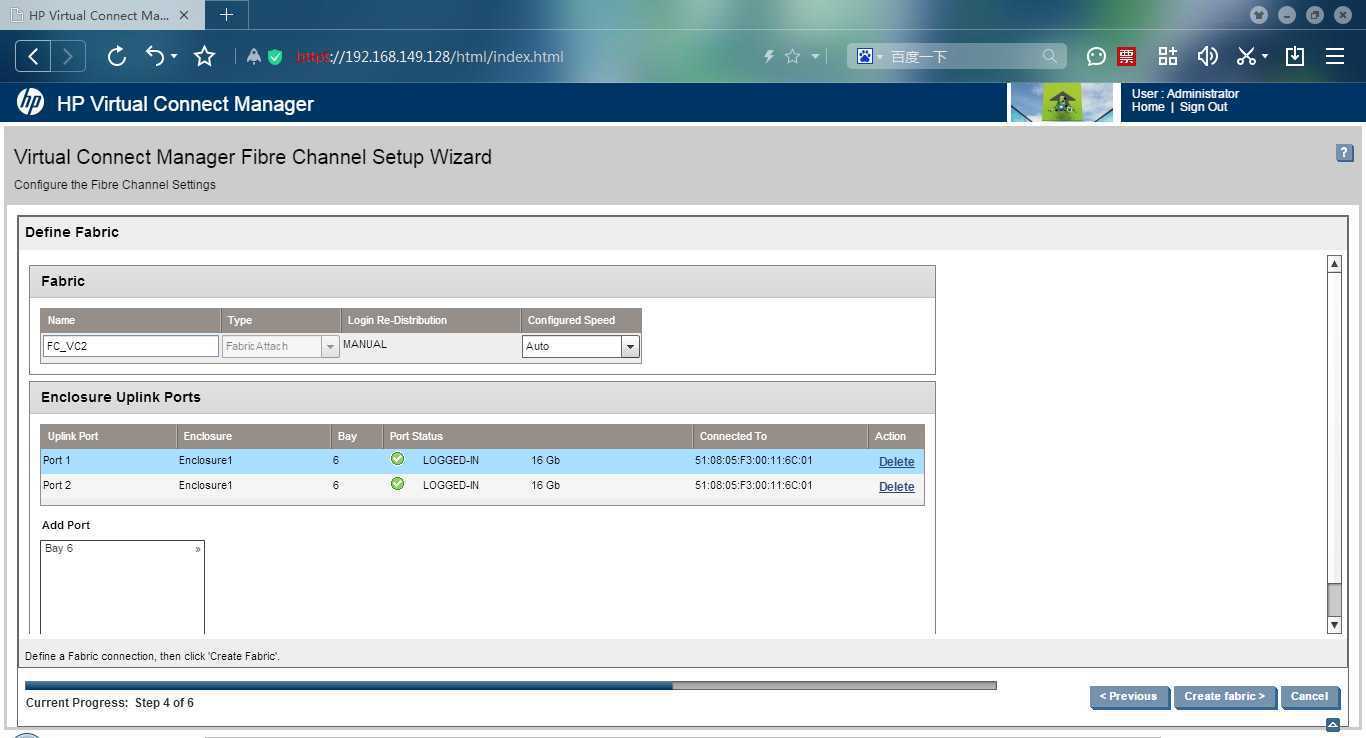Screen dimensions: 1366x738
Task: Click the wizard progress bar
Action: tap(511, 686)
